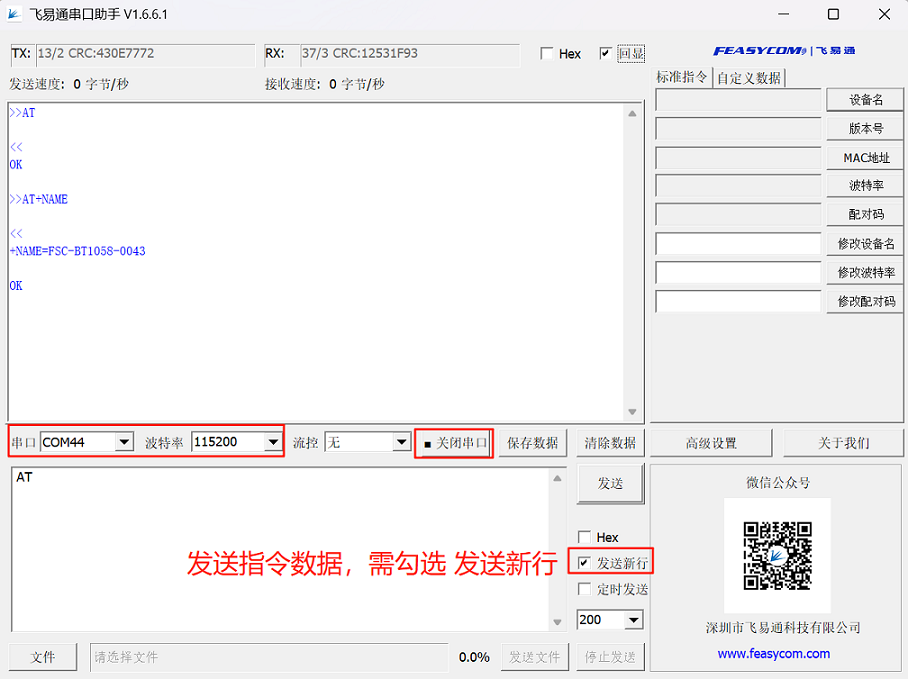Switch to the 标准指令 tab
The width and height of the screenshot is (908, 679).
682,77
